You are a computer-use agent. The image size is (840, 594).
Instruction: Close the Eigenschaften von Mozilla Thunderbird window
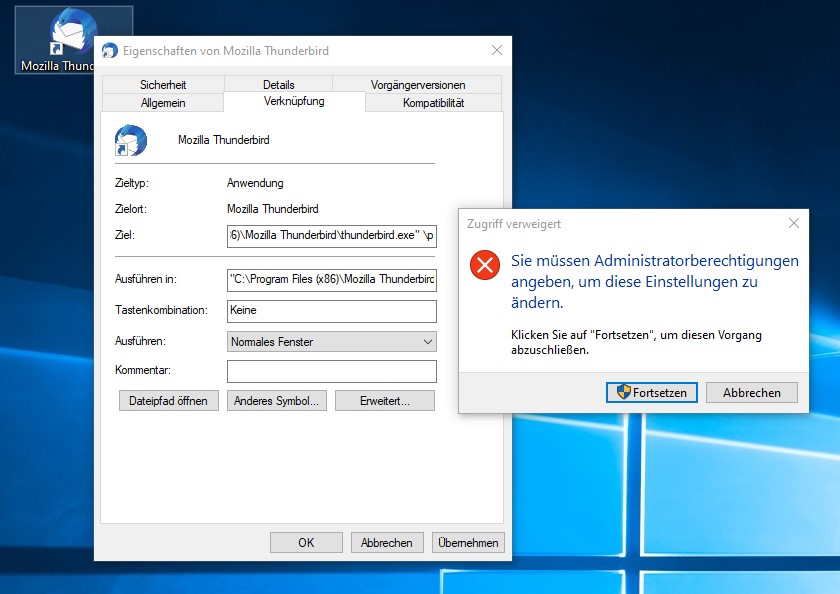[497, 50]
